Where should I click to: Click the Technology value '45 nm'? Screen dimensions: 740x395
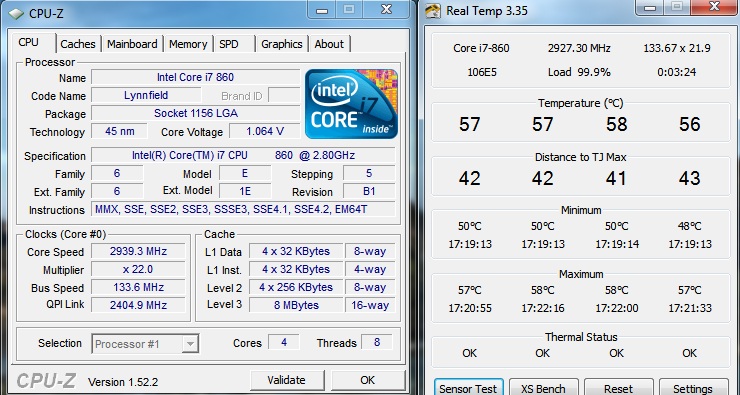119,131
